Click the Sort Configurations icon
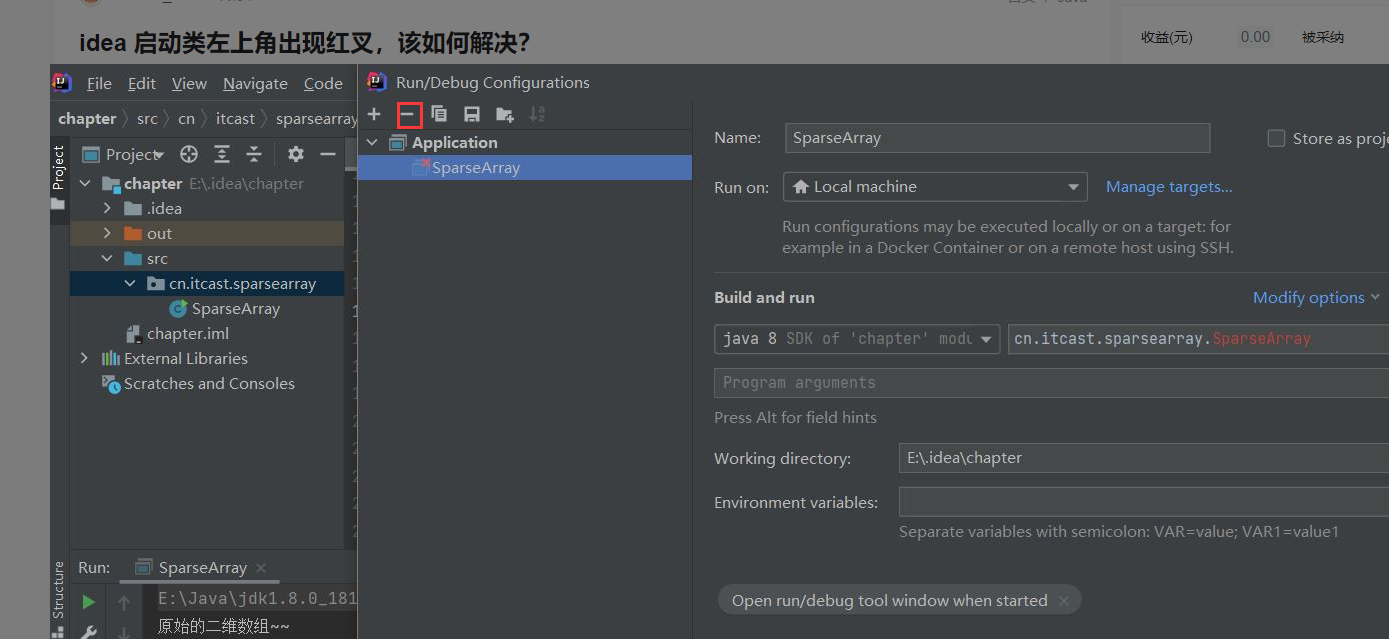Image resolution: width=1389 pixels, height=639 pixels. pos(537,115)
